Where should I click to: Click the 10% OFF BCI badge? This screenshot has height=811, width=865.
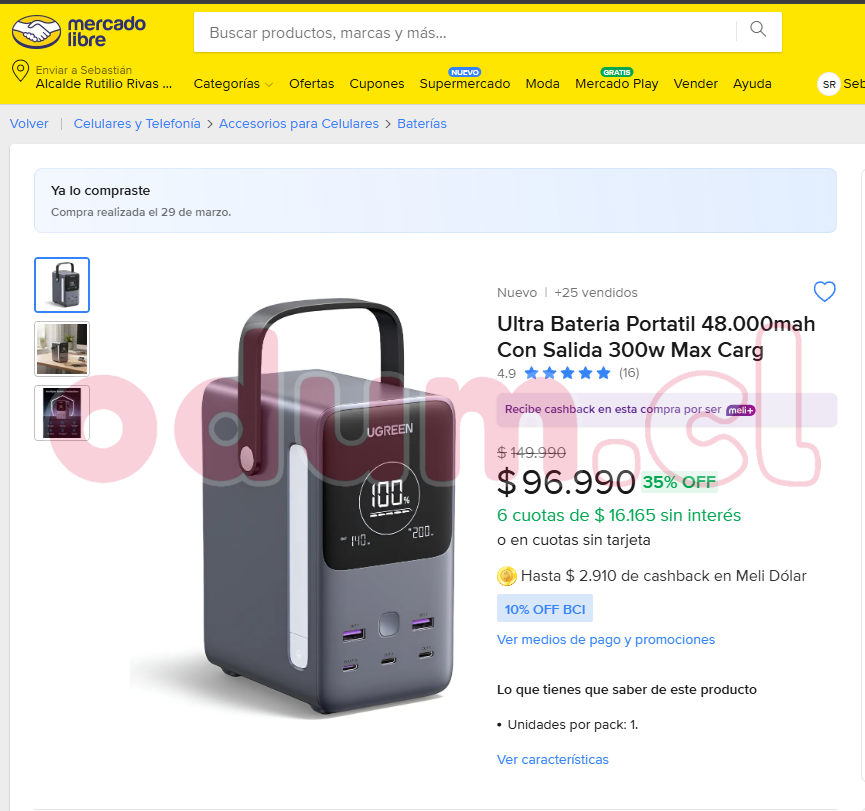544,609
